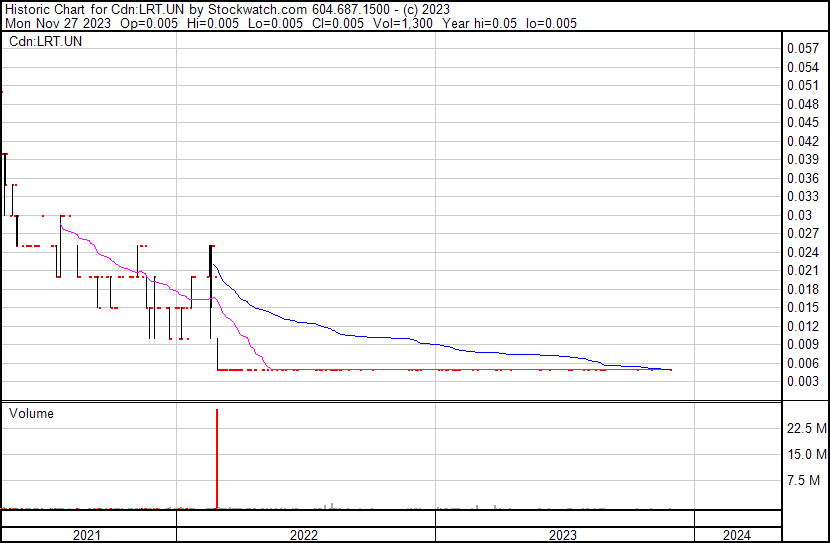830x543 pixels.
Task: Click the Volume panel label
Action: click(31, 414)
